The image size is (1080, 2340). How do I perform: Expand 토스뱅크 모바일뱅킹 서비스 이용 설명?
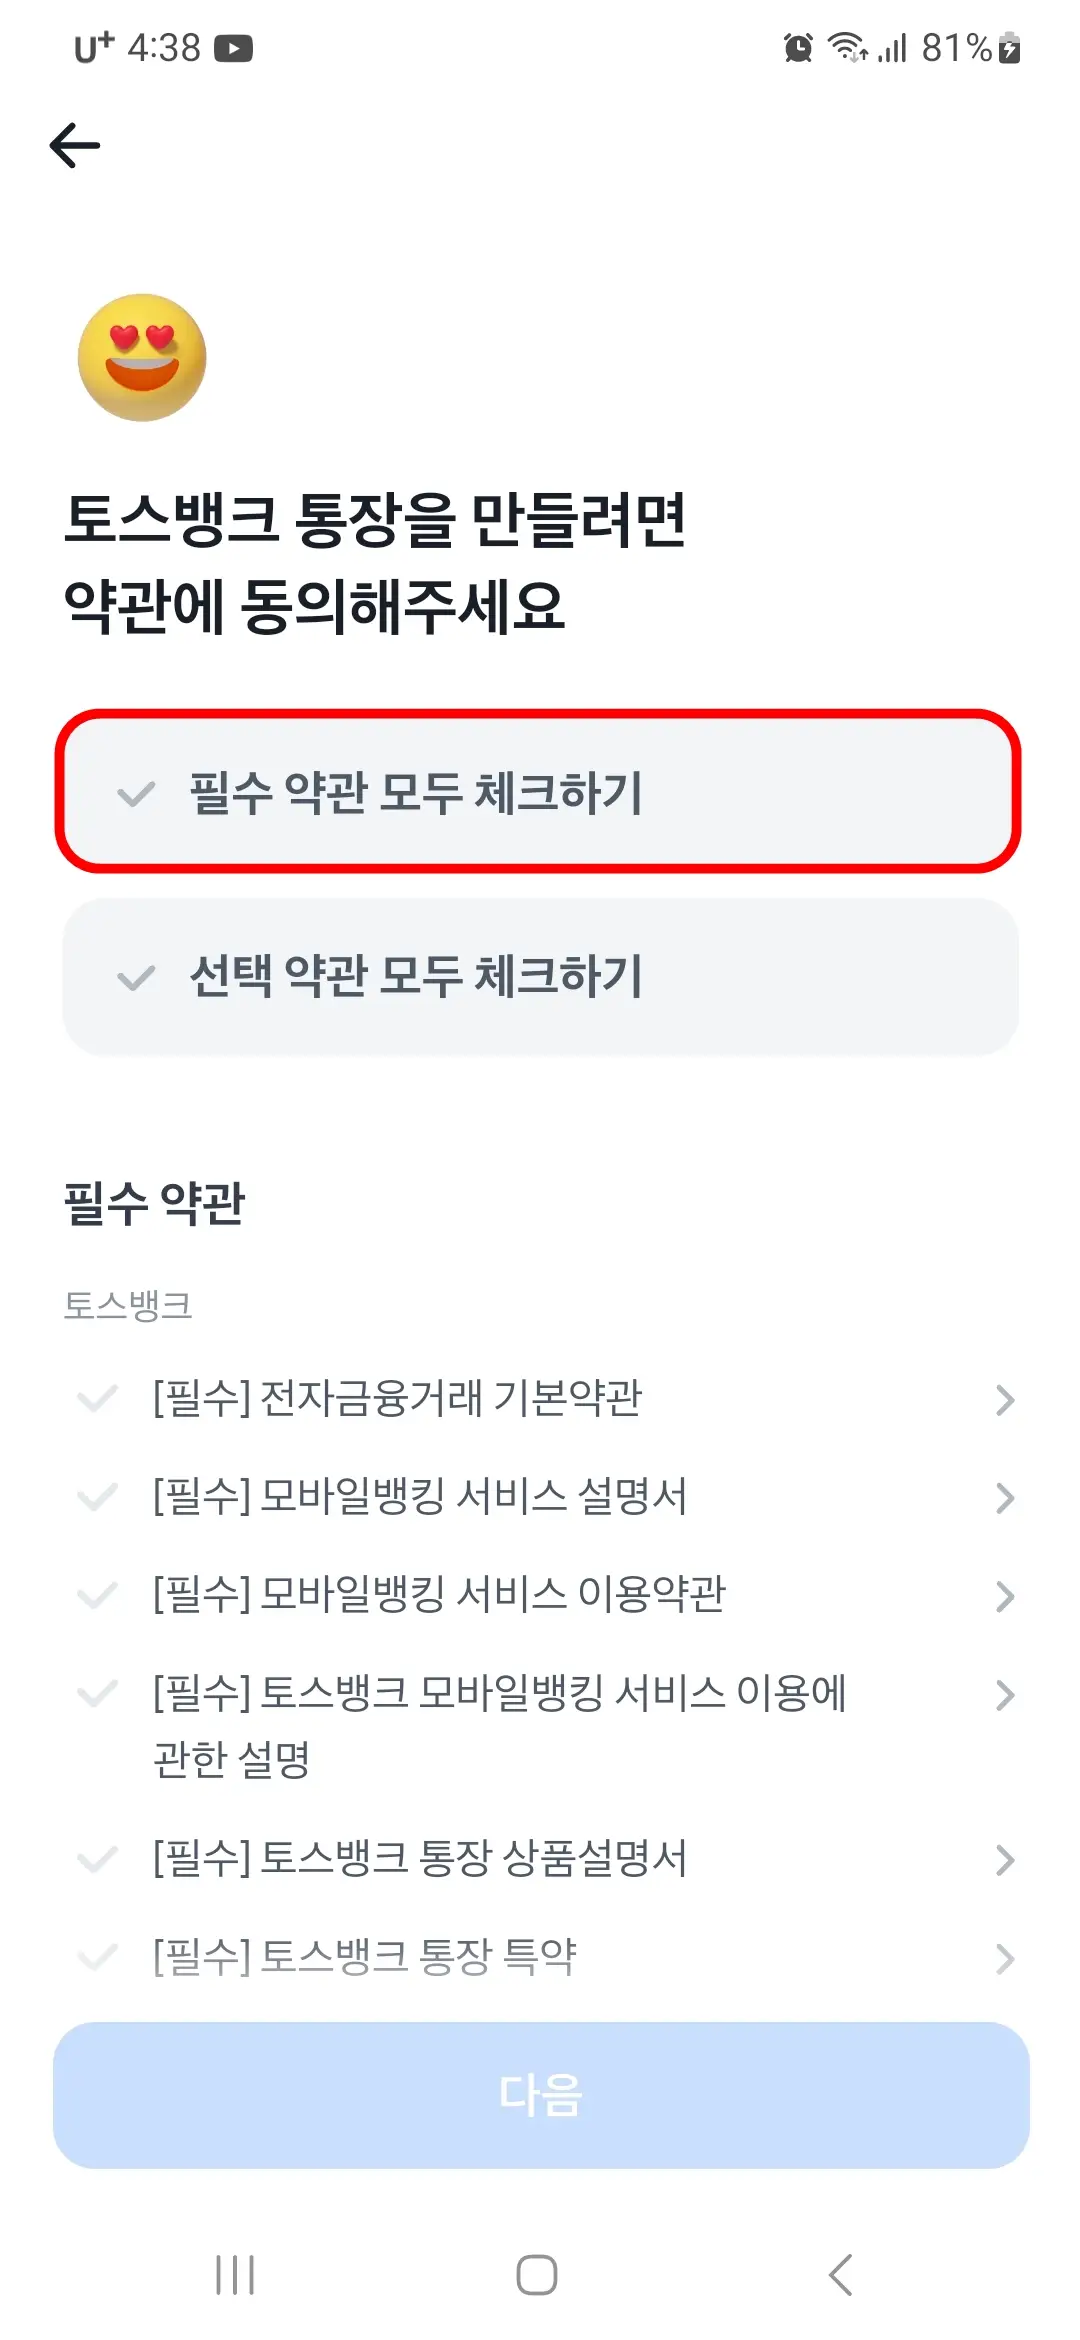pyautogui.click(x=1005, y=1695)
